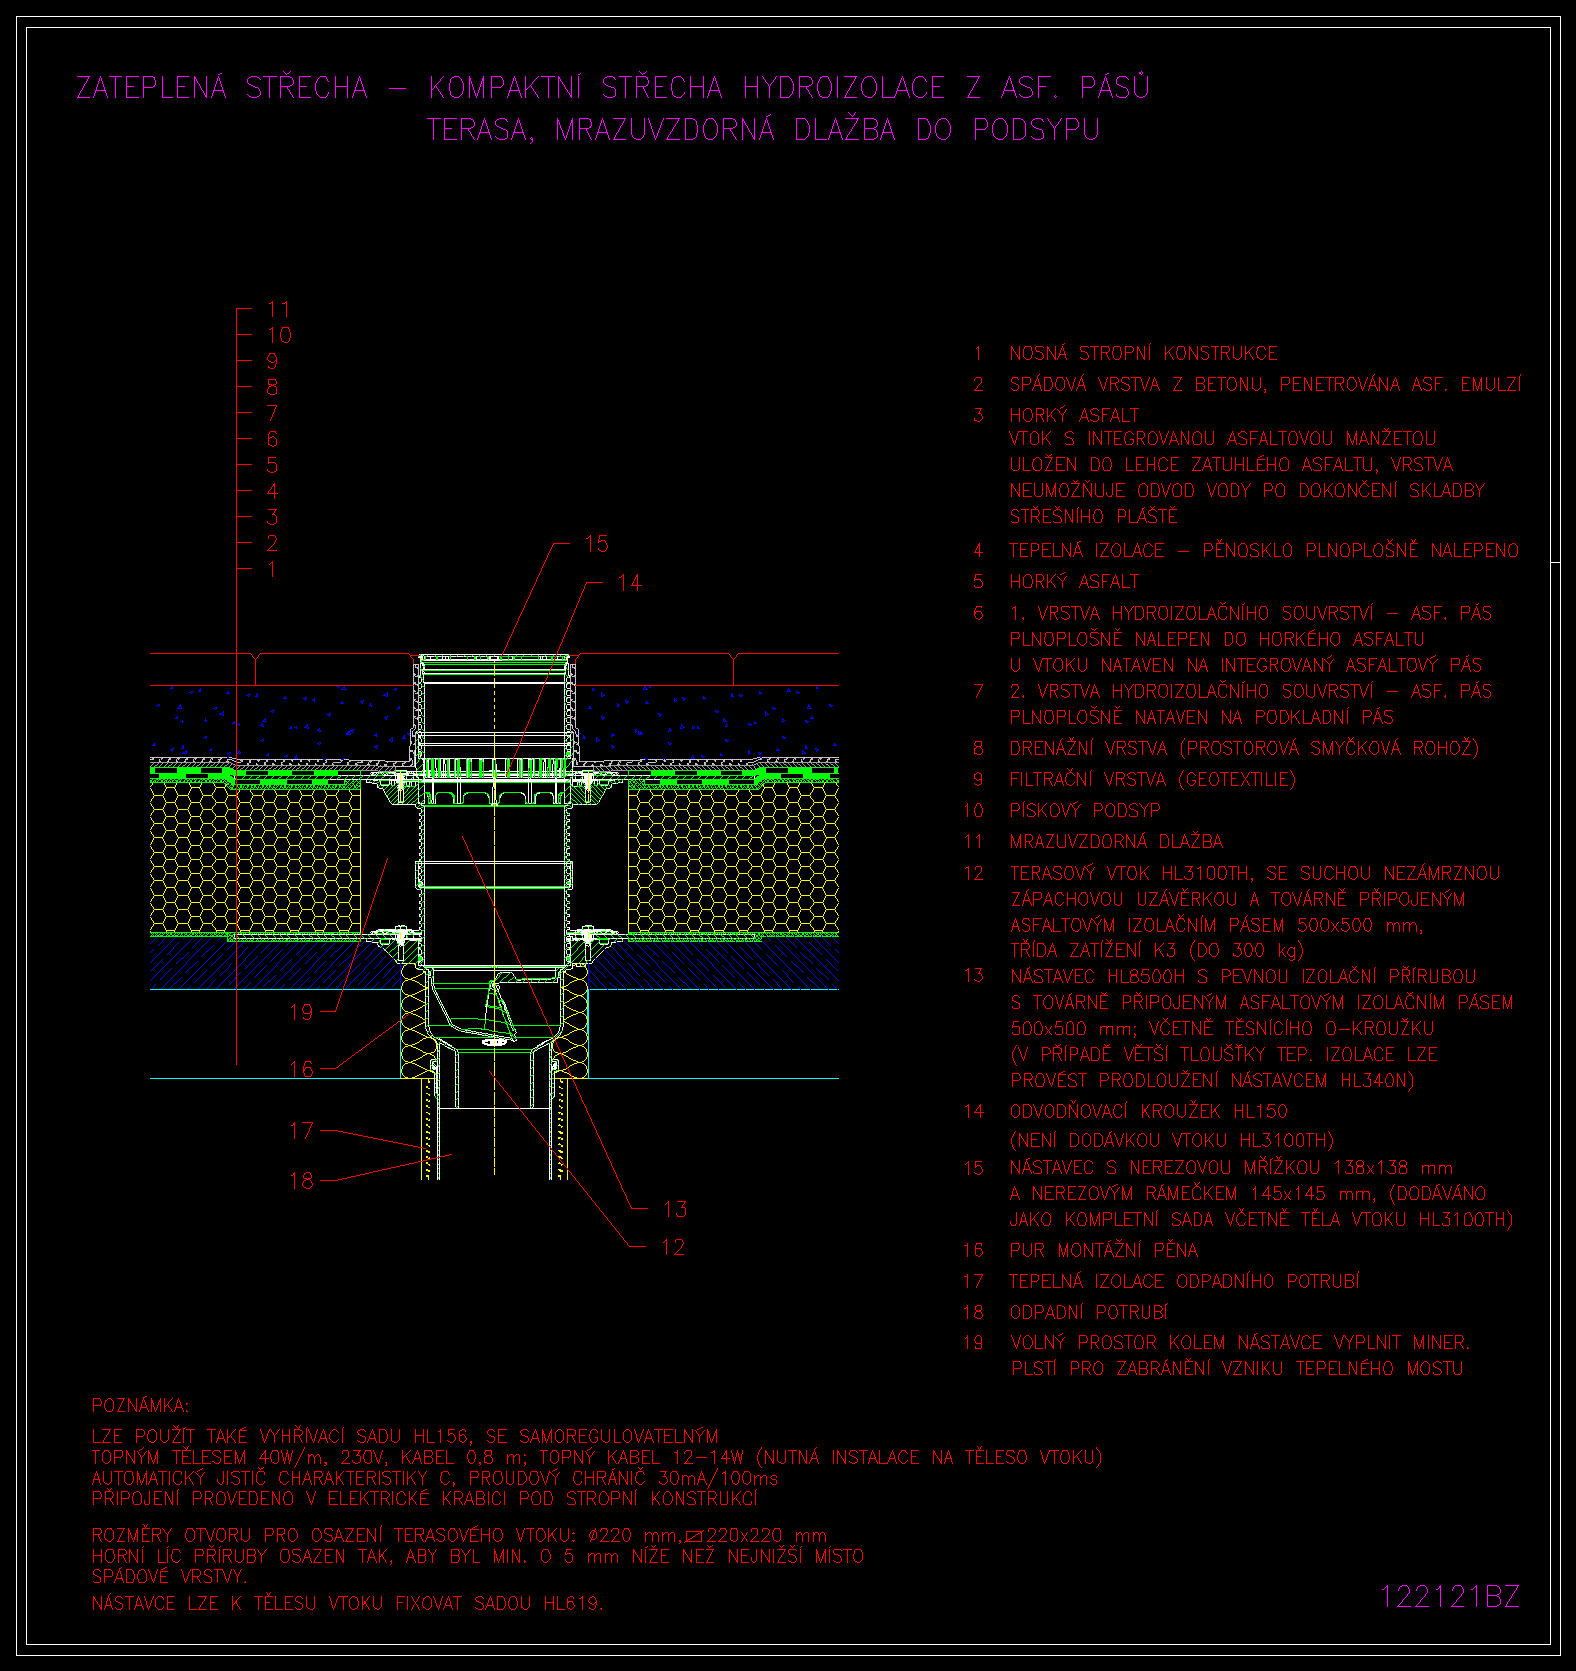Select callout 13 below the drain section
The width and height of the screenshot is (1576, 1671).
[x=675, y=1209]
